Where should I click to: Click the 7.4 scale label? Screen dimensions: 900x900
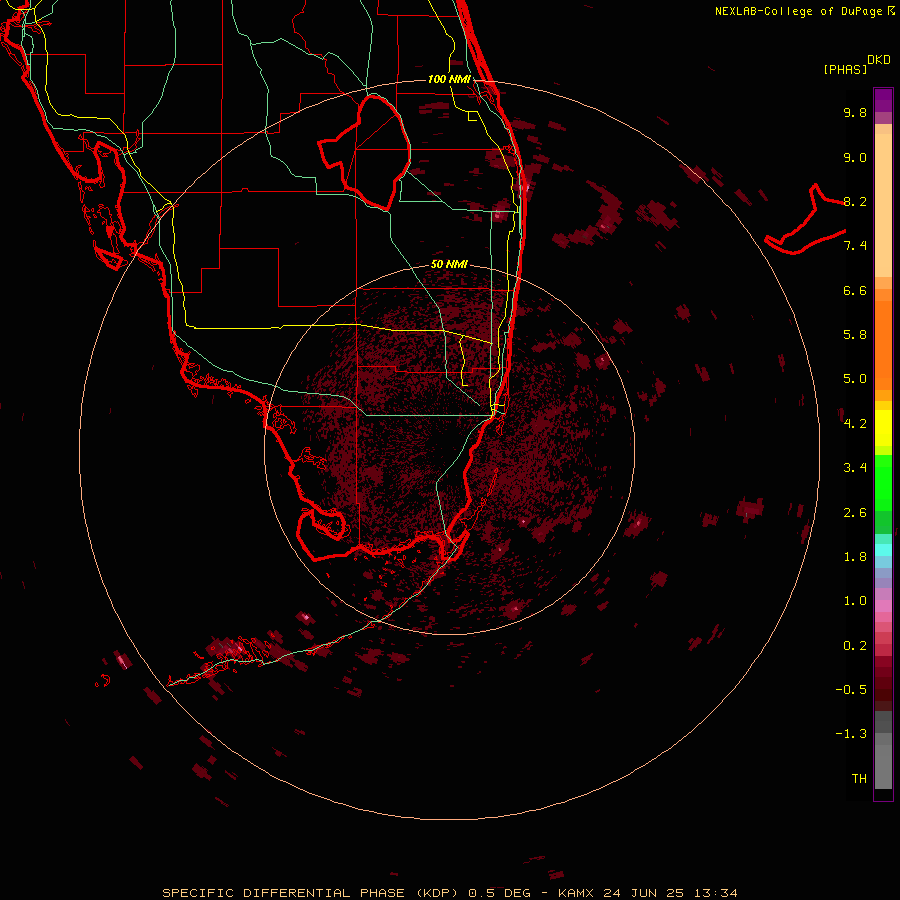855,246
